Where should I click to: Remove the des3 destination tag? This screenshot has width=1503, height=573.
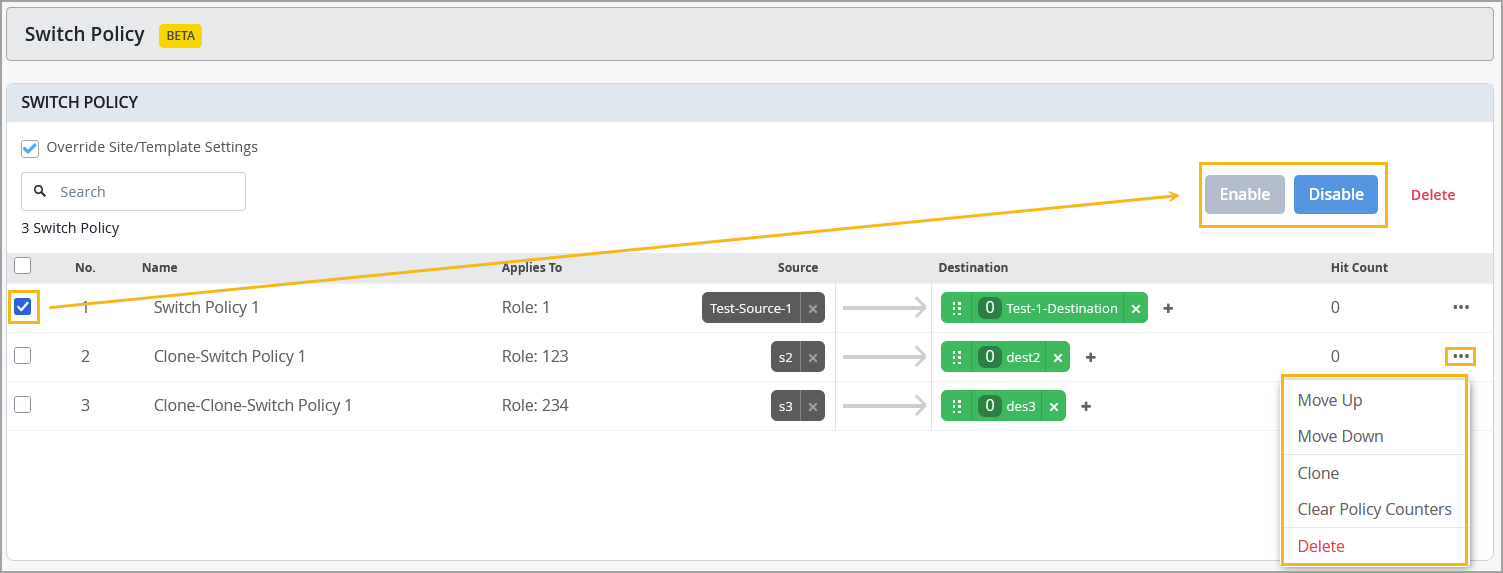pyautogui.click(x=1054, y=406)
